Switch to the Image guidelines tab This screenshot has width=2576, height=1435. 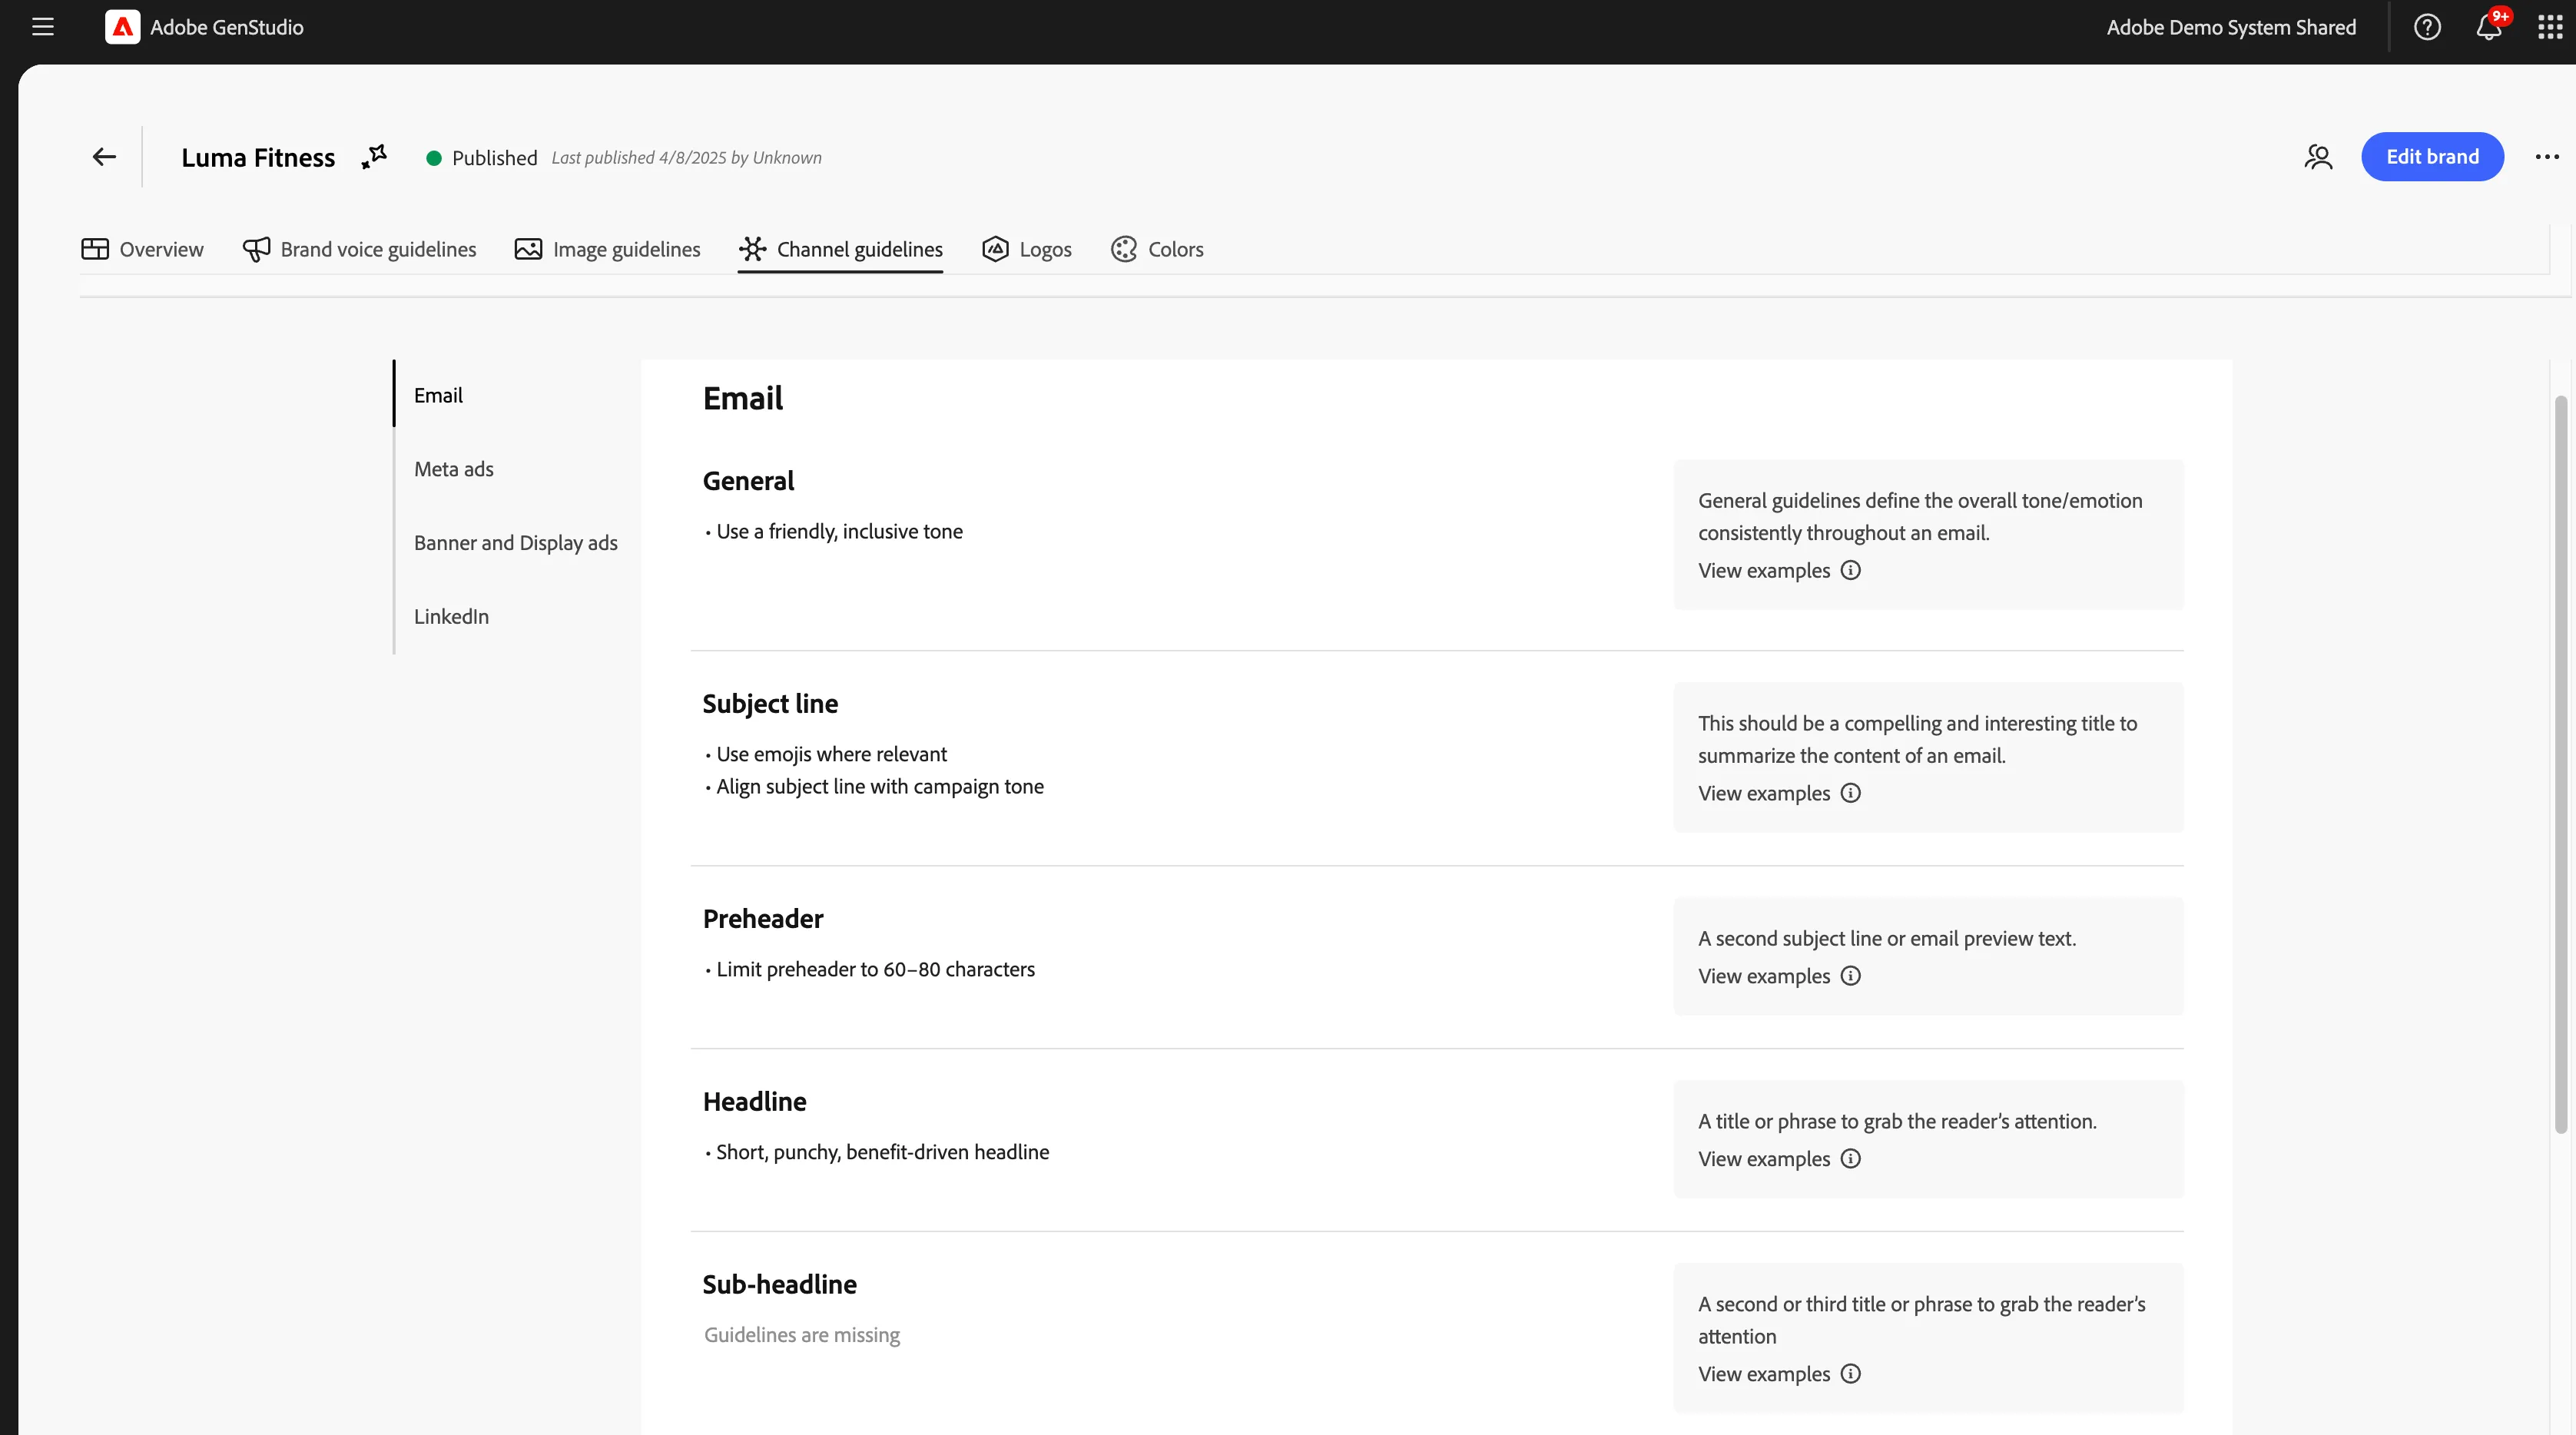pyautogui.click(x=607, y=249)
